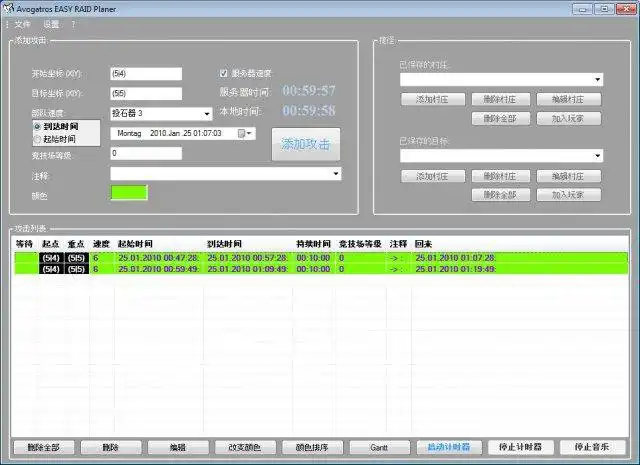Click 编辑村庄 under saved targets
The width and height of the screenshot is (640, 465).
pos(569,176)
